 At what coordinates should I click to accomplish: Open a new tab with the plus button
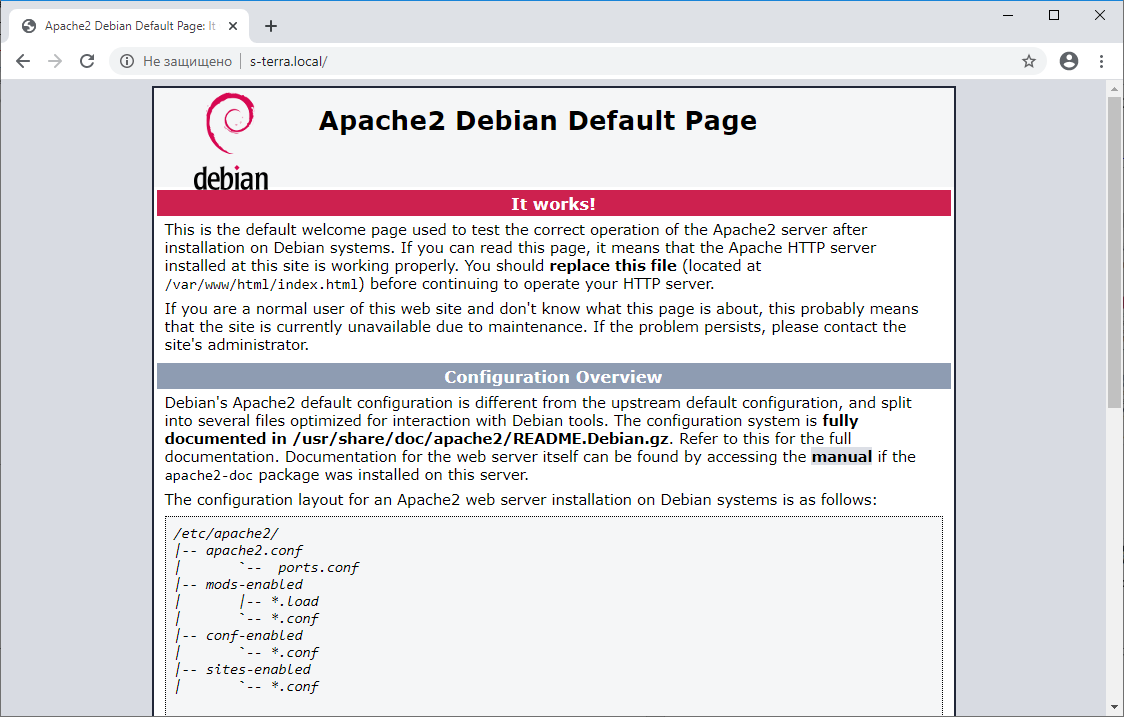pos(270,27)
